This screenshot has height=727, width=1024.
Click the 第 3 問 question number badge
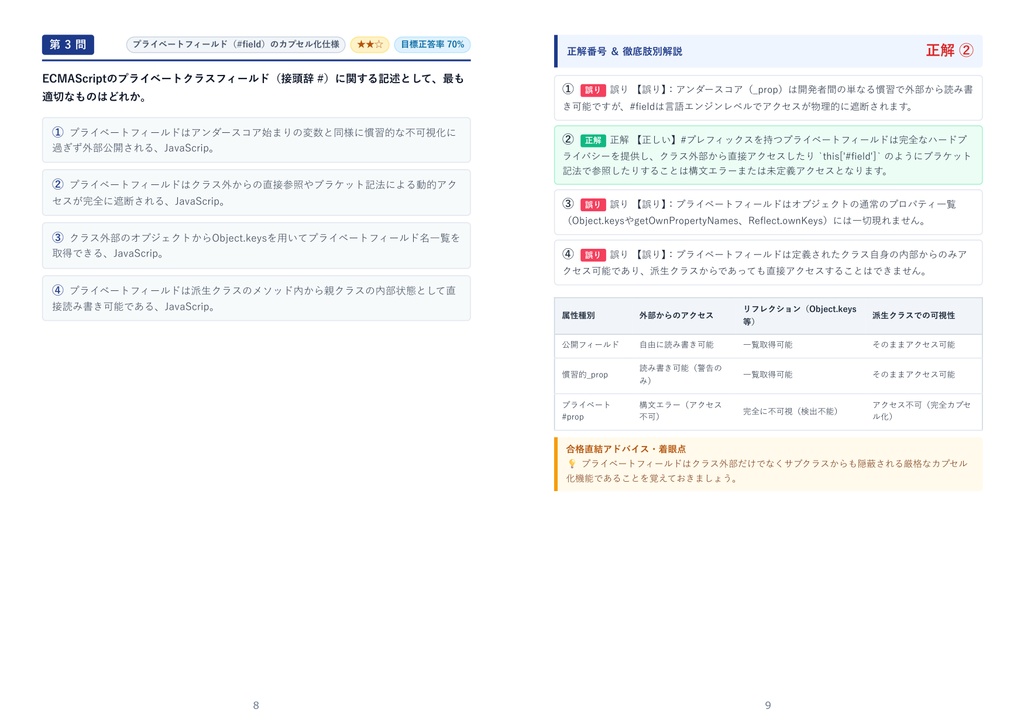pyautogui.click(x=68, y=44)
